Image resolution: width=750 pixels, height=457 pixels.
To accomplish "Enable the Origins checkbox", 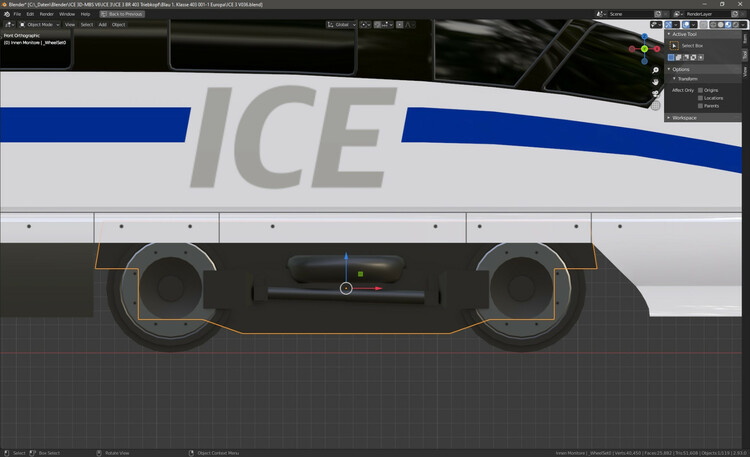I will [x=700, y=90].
